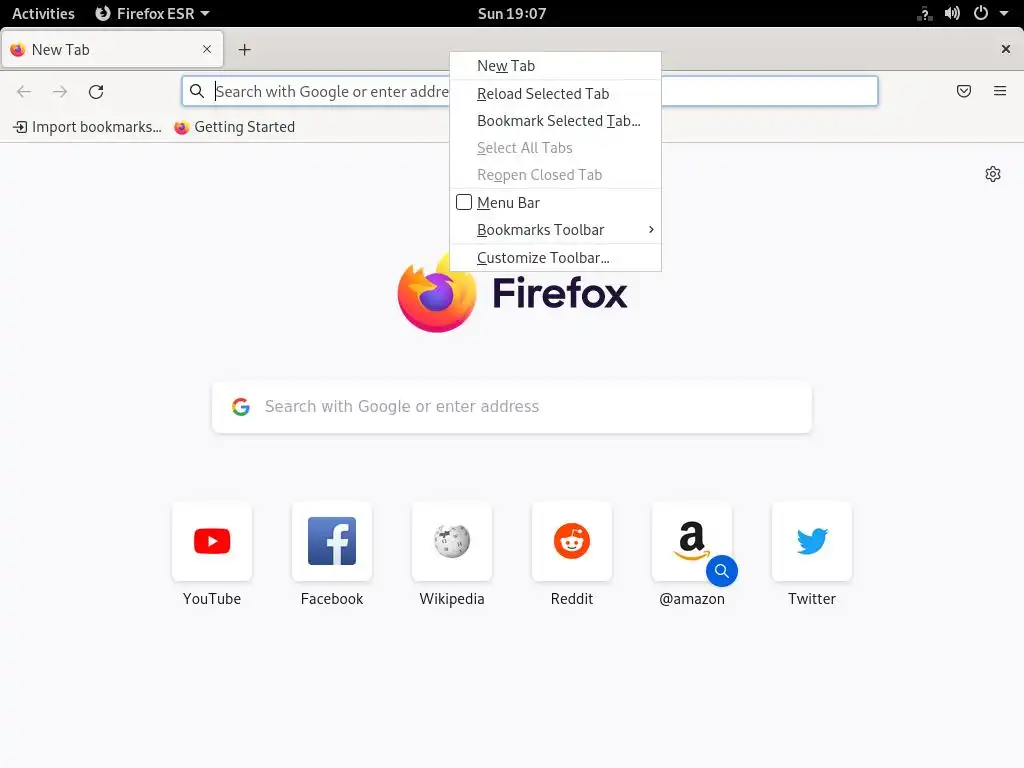The width and height of the screenshot is (1024, 768).
Task: Click the network status icon in top bar
Action: (x=925, y=13)
